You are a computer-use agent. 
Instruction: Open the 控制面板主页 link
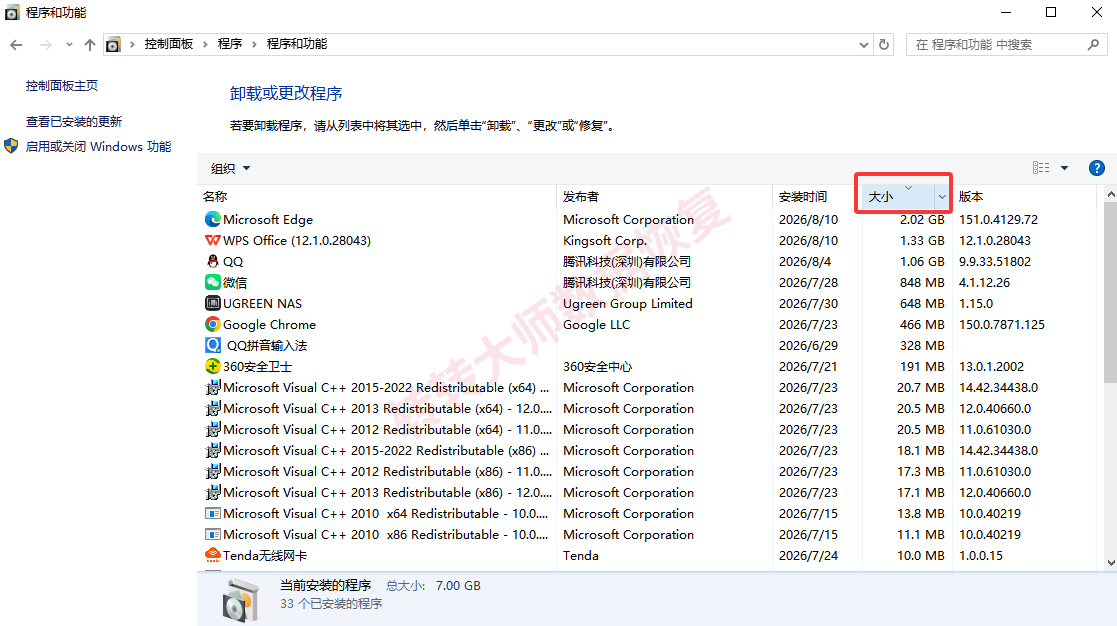point(62,85)
